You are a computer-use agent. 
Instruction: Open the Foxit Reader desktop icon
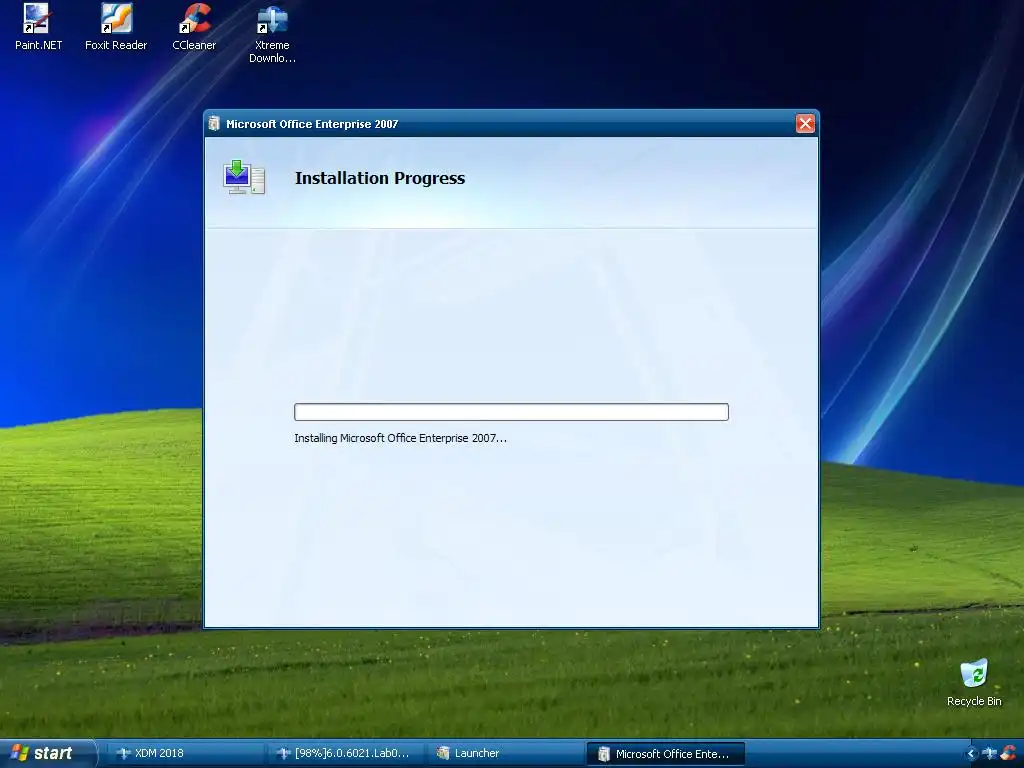pyautogui.click(x=116, y=26)
